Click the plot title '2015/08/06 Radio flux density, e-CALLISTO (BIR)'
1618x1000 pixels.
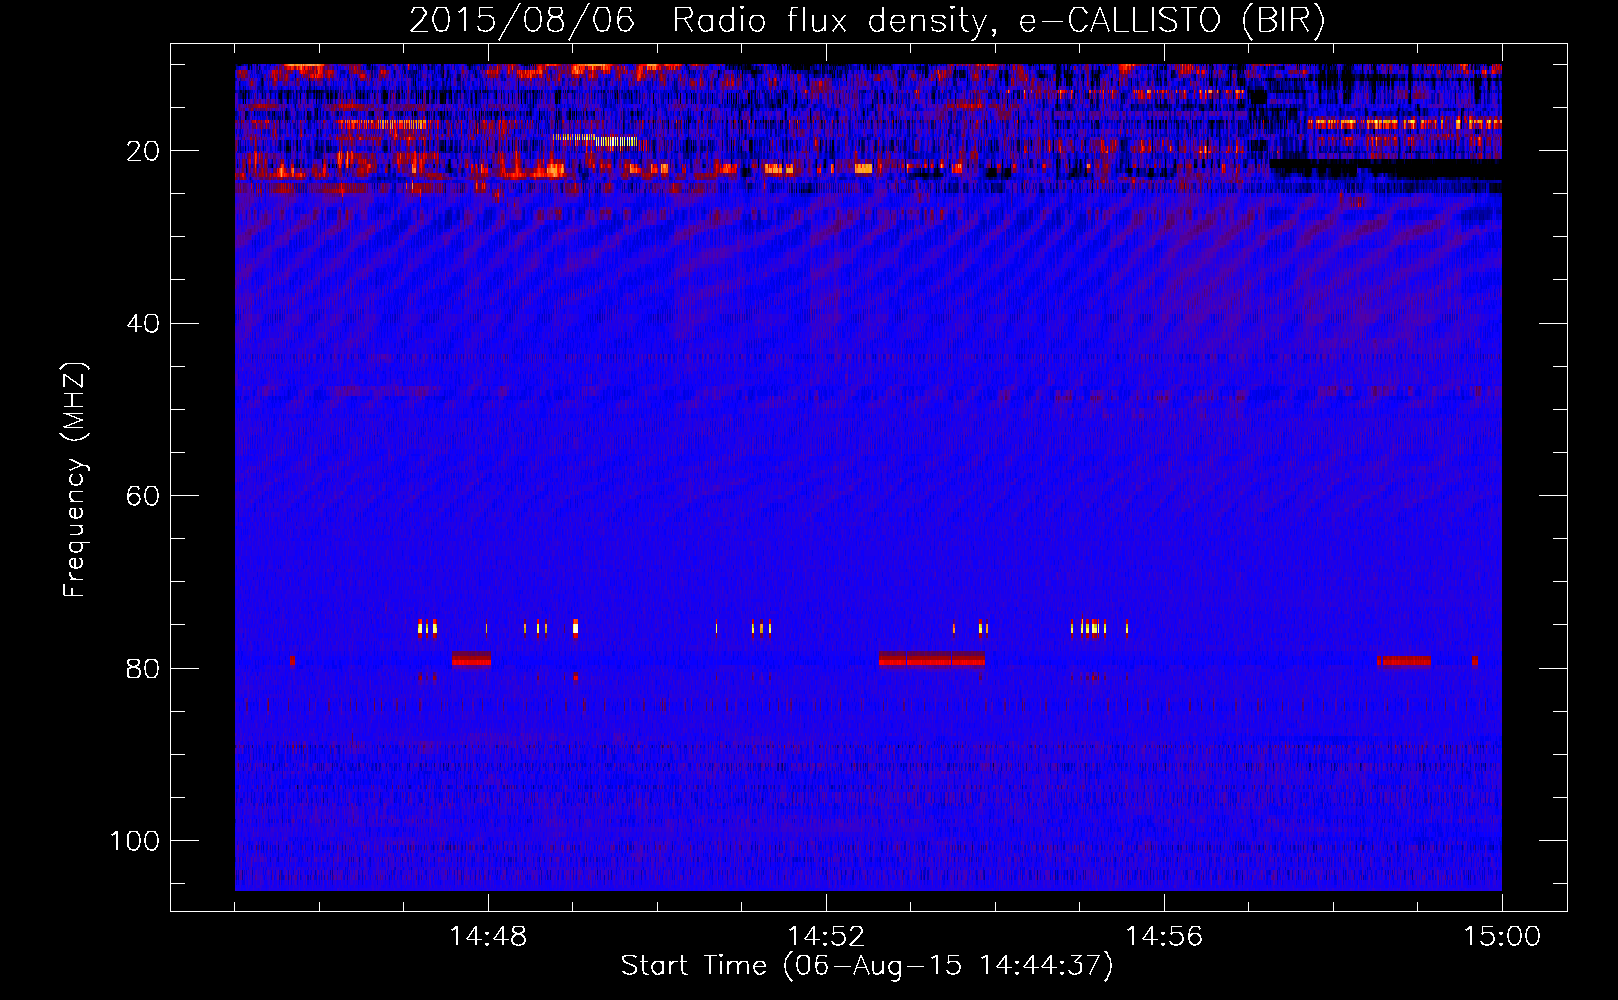[867, 20]
